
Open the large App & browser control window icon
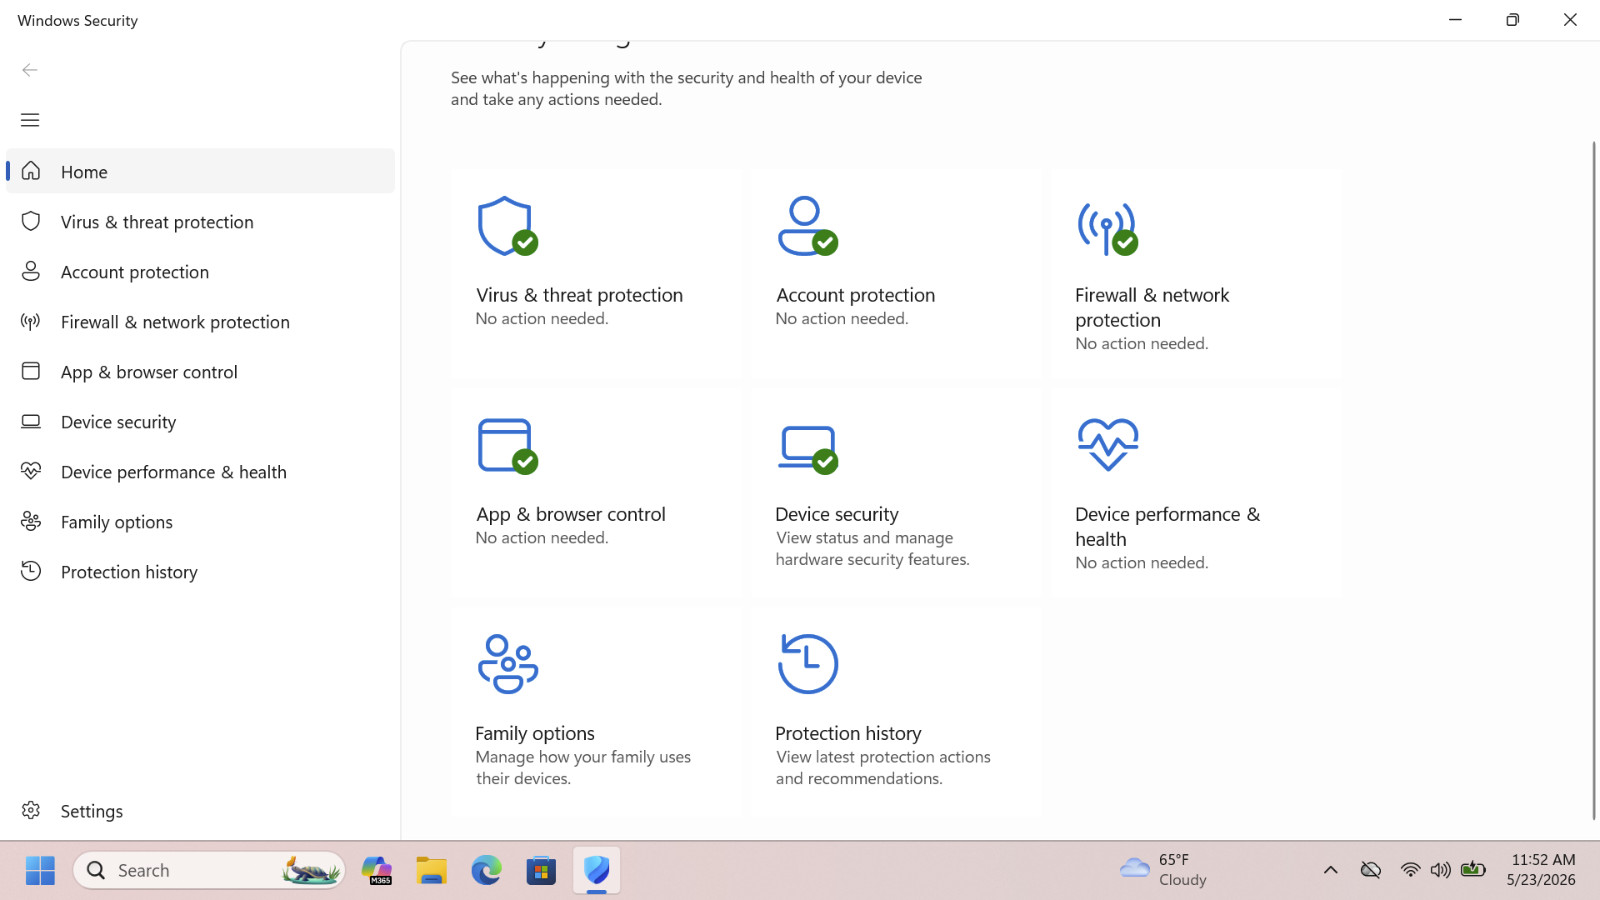click(508, 446)
